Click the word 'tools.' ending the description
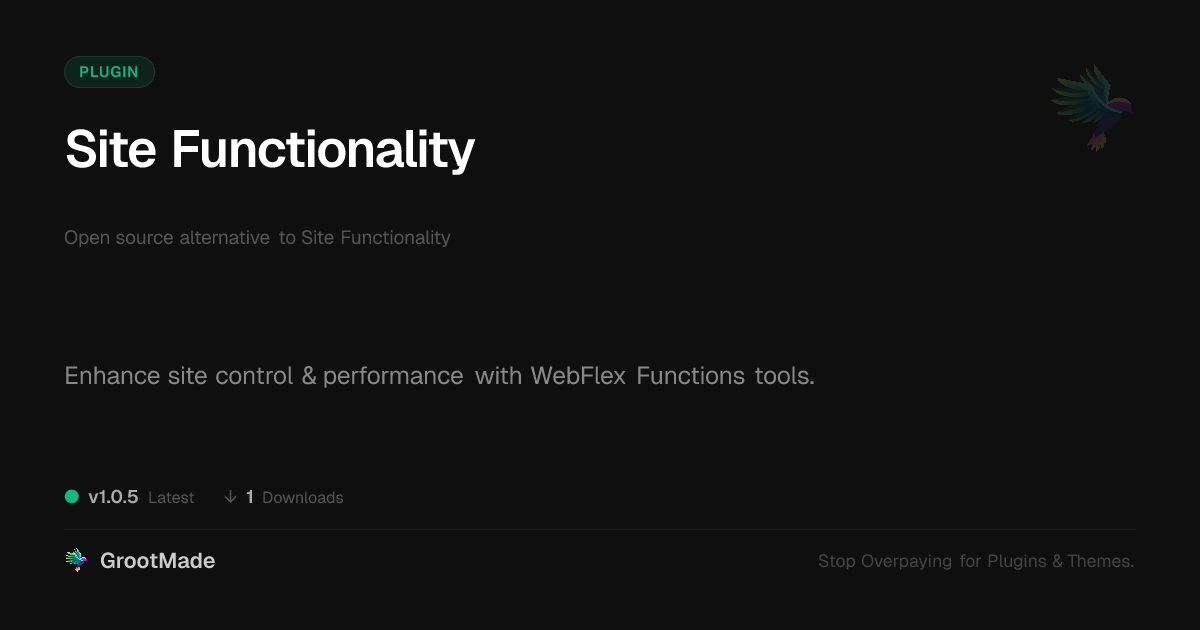 coord(785,376)
